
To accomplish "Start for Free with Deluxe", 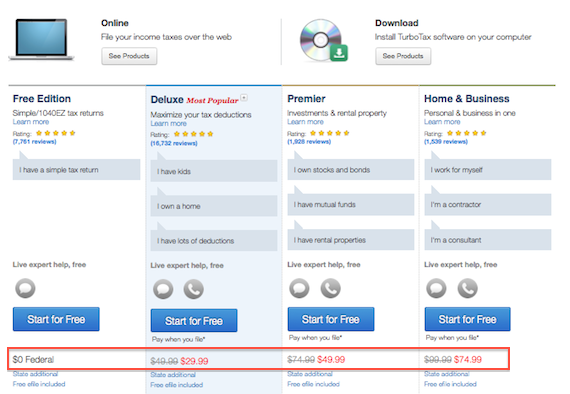I will tap(194, 321).
